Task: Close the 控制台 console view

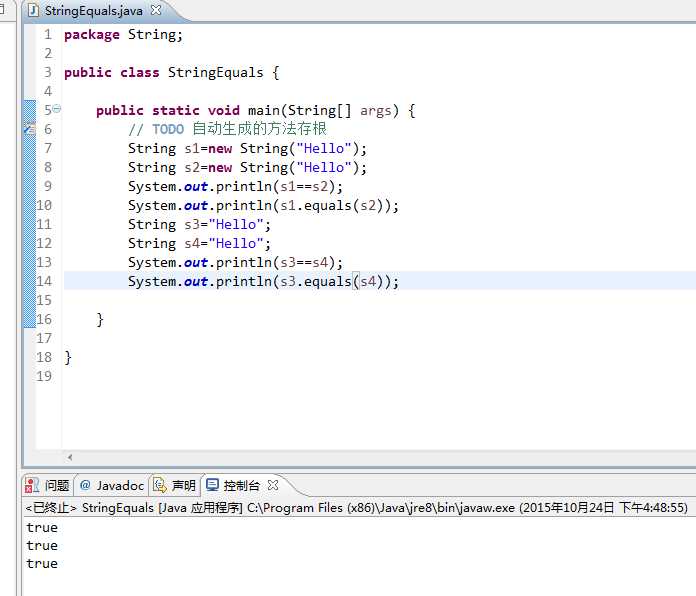Action: 273,485
